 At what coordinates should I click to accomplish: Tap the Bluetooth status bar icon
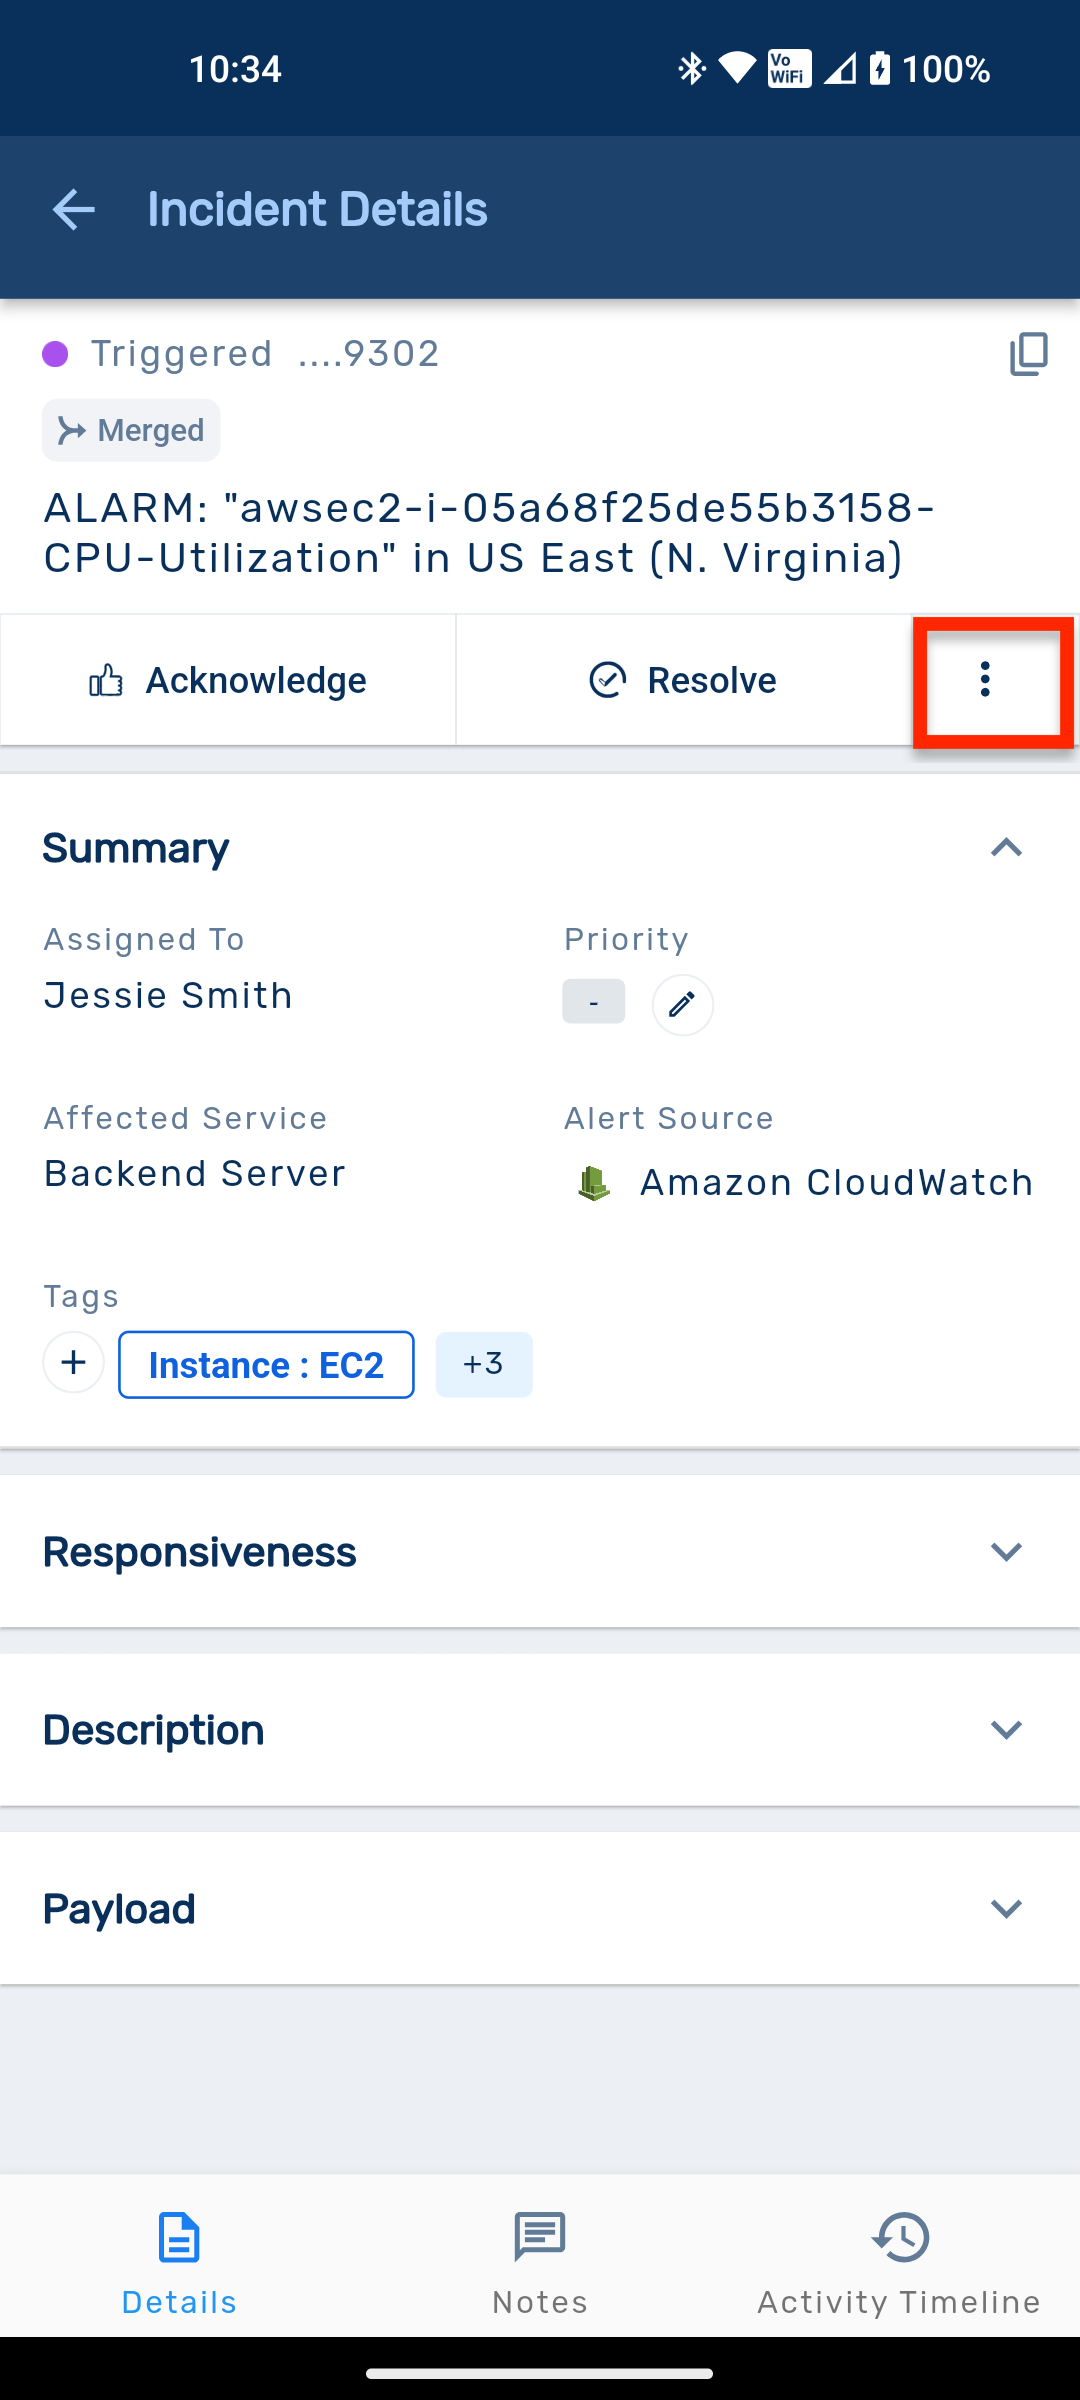pos(691,68)
